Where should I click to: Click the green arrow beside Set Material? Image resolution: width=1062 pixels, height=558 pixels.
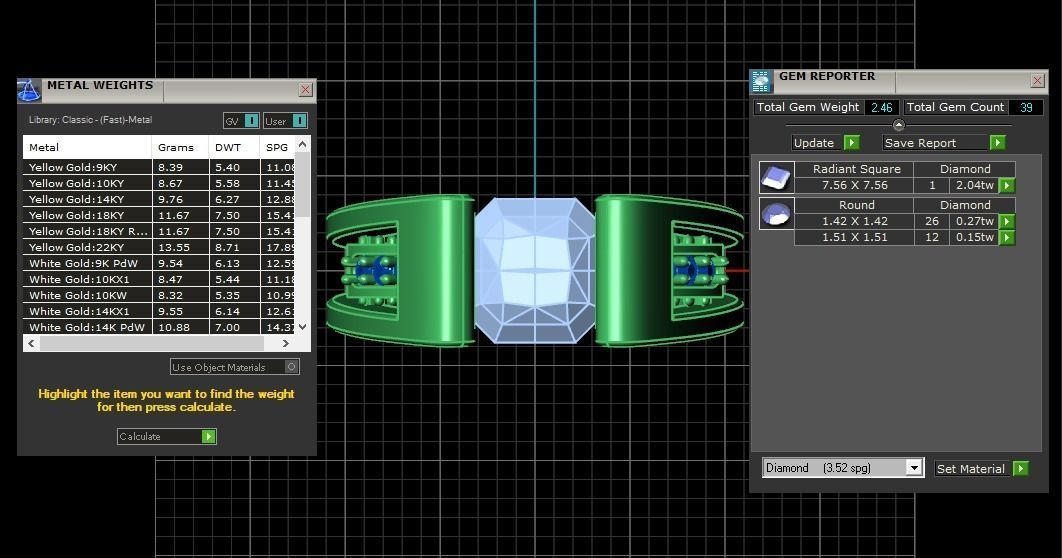[x=1021, y=469]
